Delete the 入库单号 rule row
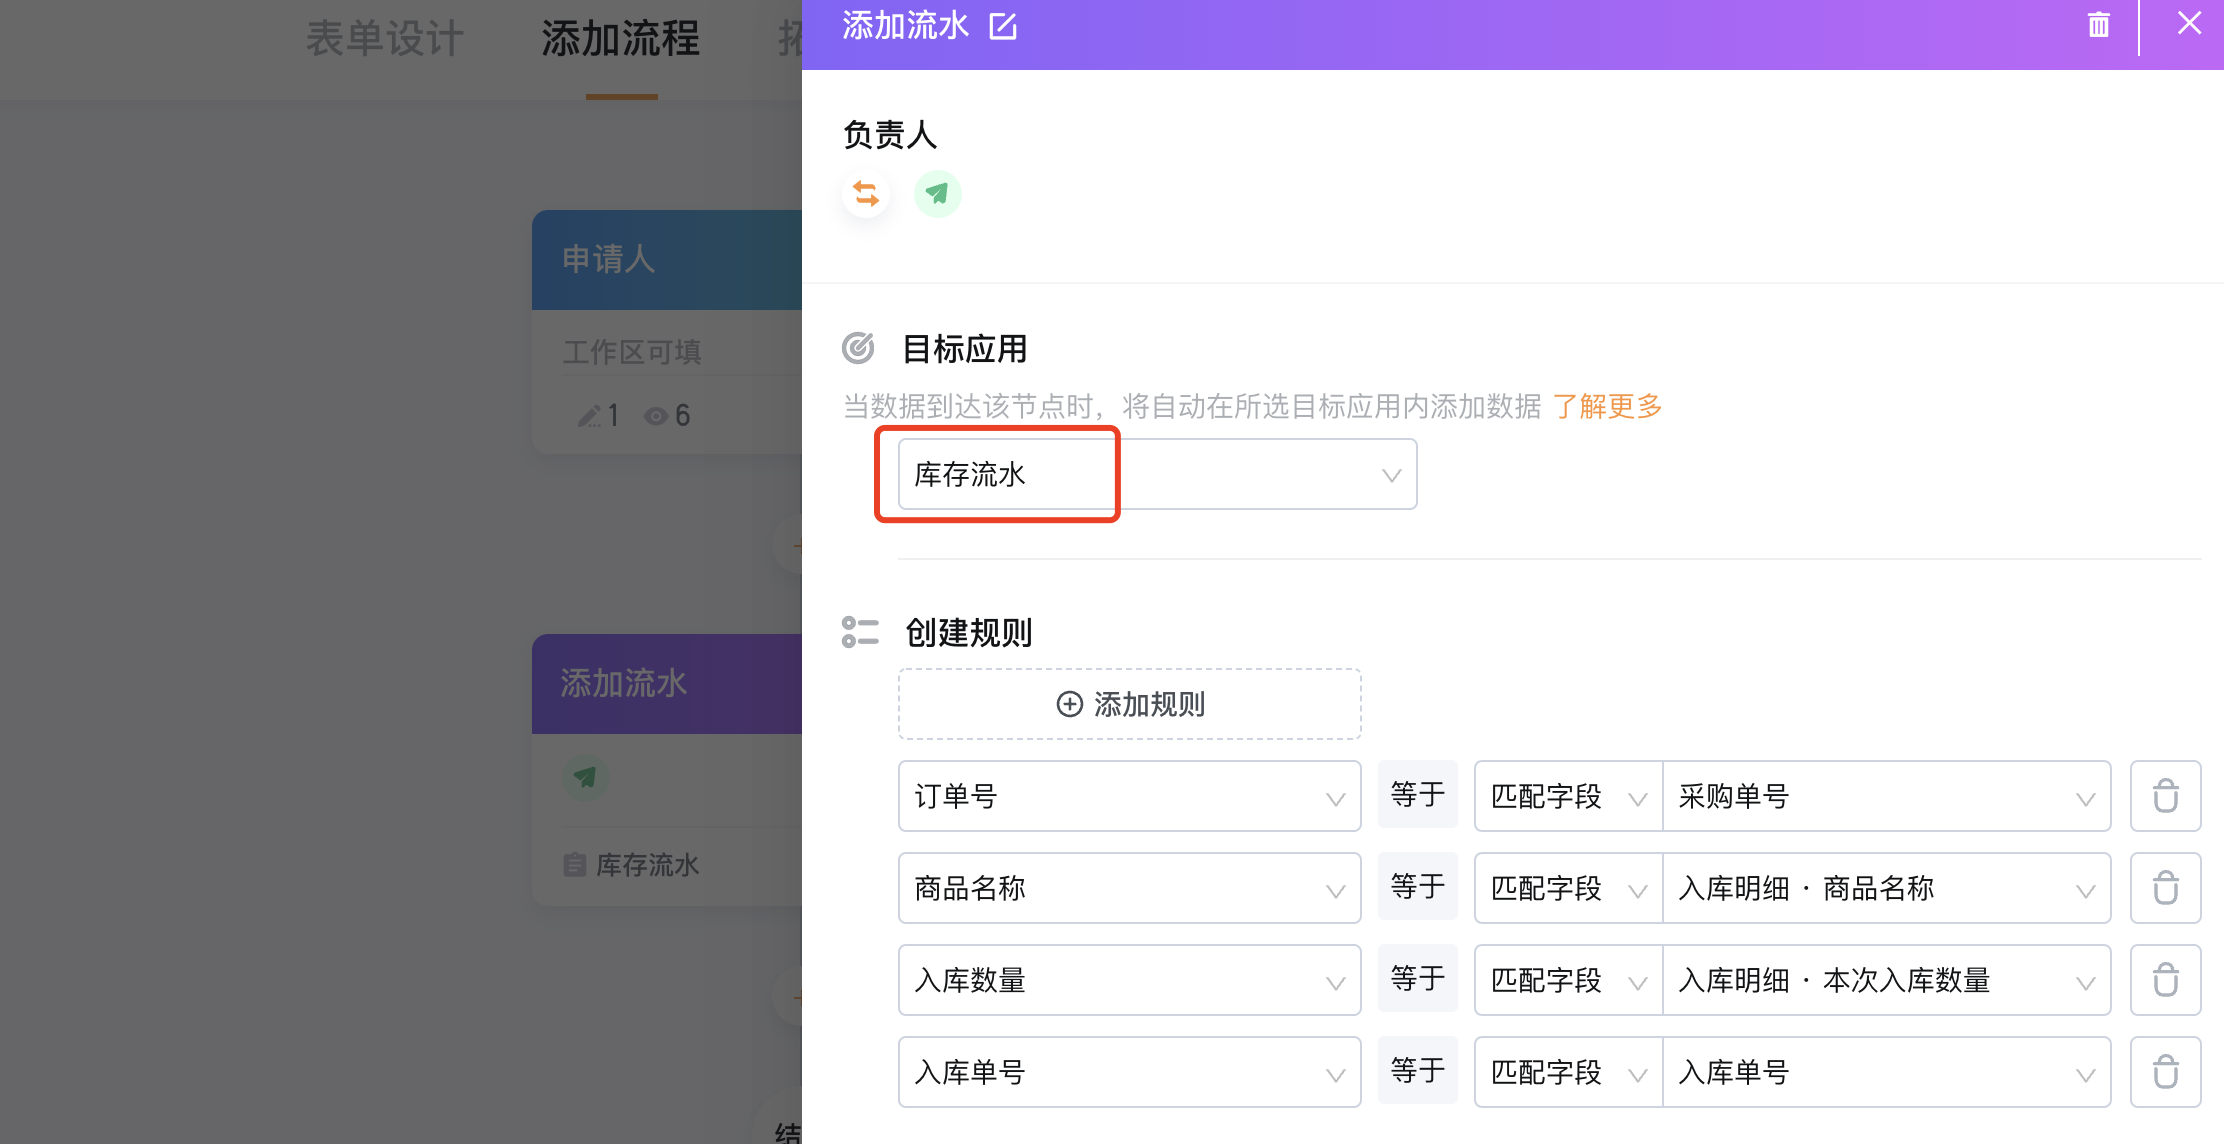2224x1144 pixels. click(2166, 1072)
